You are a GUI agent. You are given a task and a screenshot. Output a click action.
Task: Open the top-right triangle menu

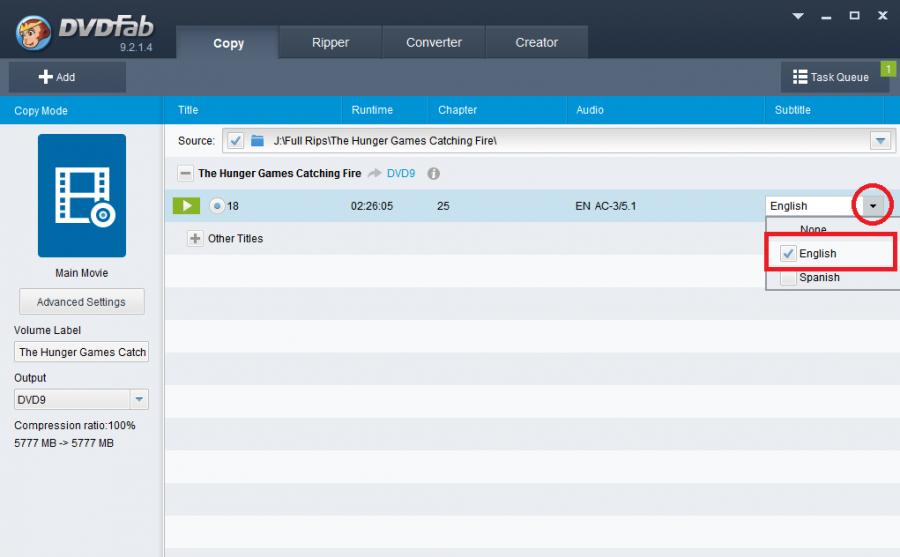coord(798,16)
